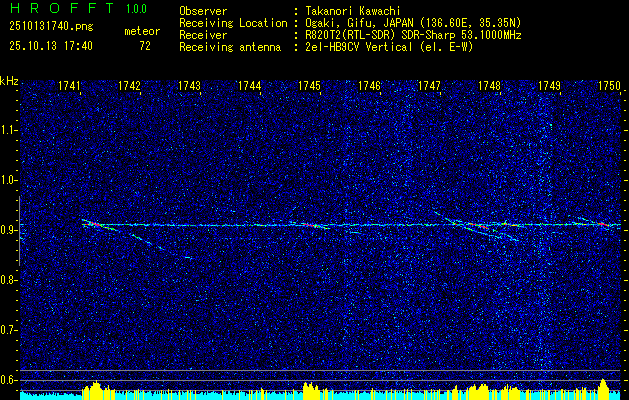Click the Receiving antenna label

[x=230, y=47]
